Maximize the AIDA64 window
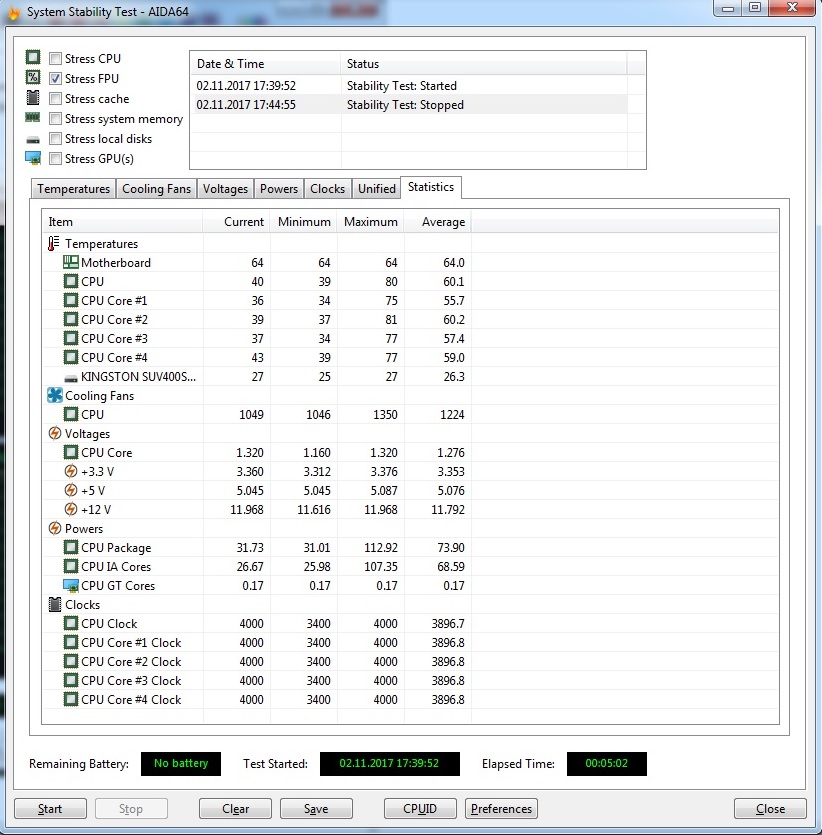 [x=755, y=7]
